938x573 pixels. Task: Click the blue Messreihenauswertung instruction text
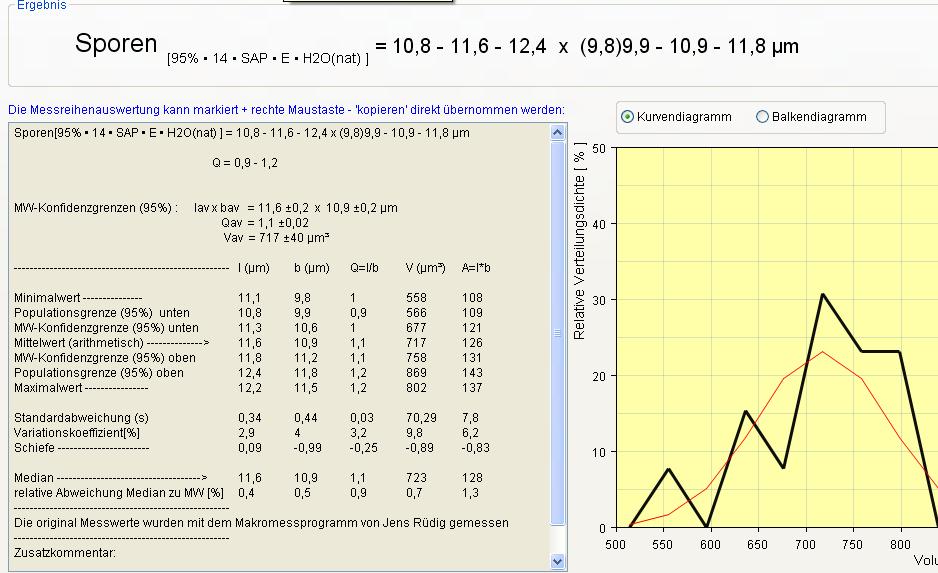pos(286,109)
